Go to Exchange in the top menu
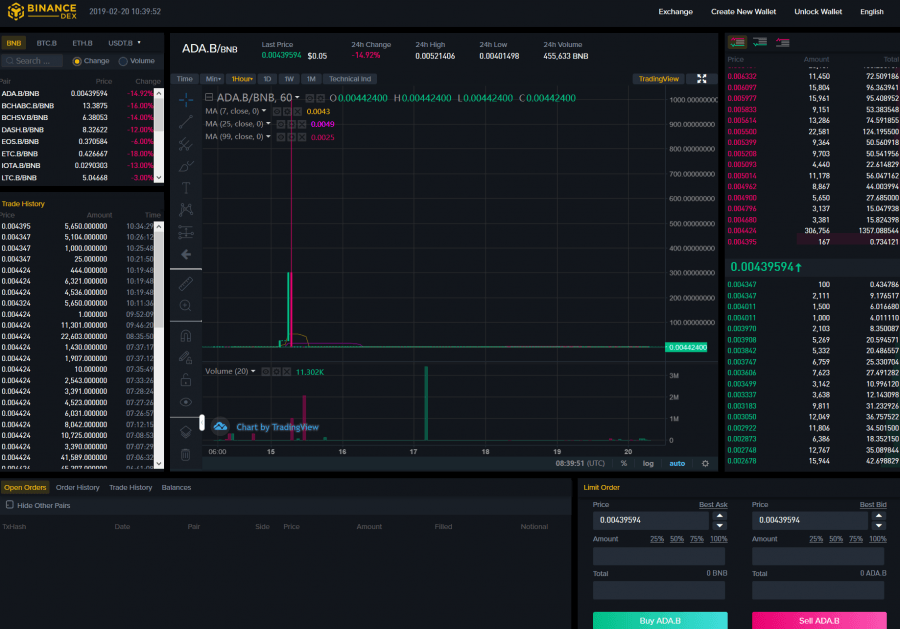 pyautogui.click(x=675, y=11)
